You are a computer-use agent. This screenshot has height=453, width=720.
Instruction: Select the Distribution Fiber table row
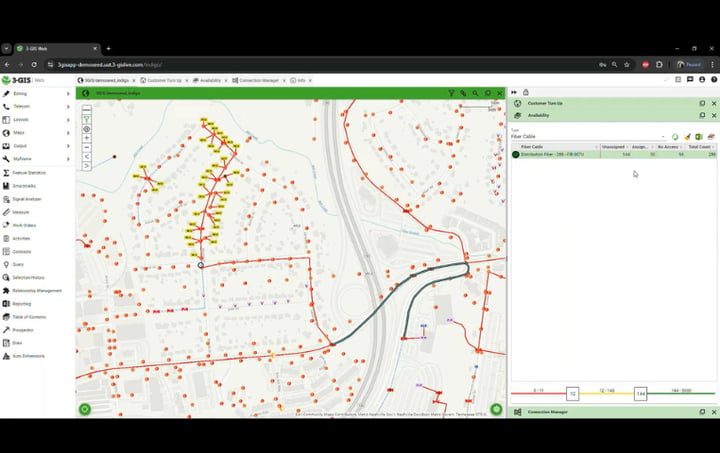pos(614,155)
